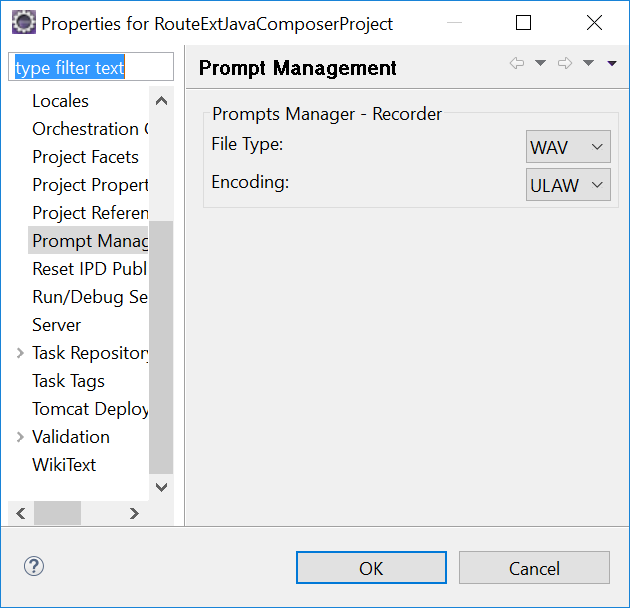This screenshot has width=630, height=608.
Task: Click the tree's scroll down arrow
Action: [x=161, y=487]
